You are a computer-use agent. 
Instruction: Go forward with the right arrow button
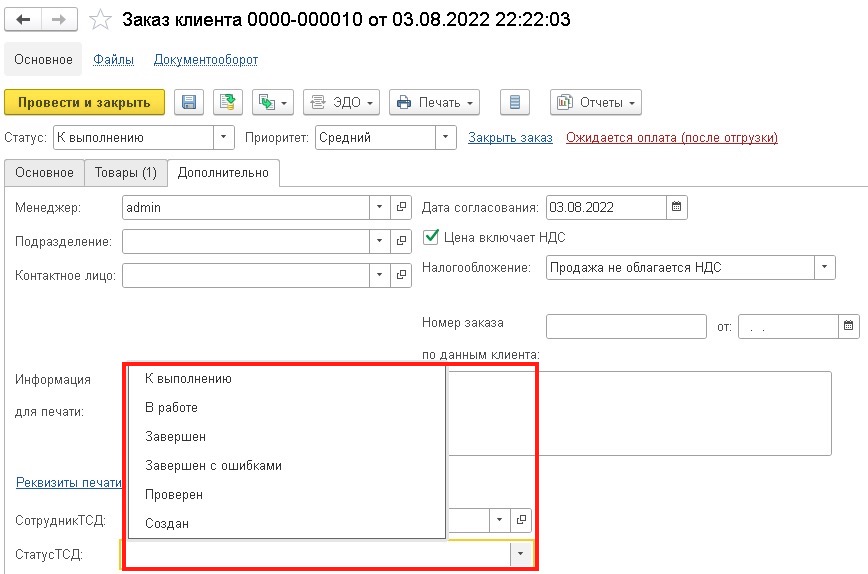(x=59, y=20)
